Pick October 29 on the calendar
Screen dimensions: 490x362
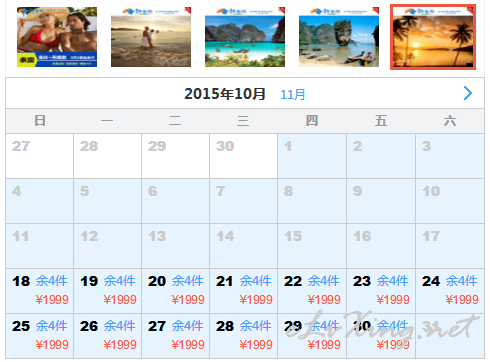312,336
